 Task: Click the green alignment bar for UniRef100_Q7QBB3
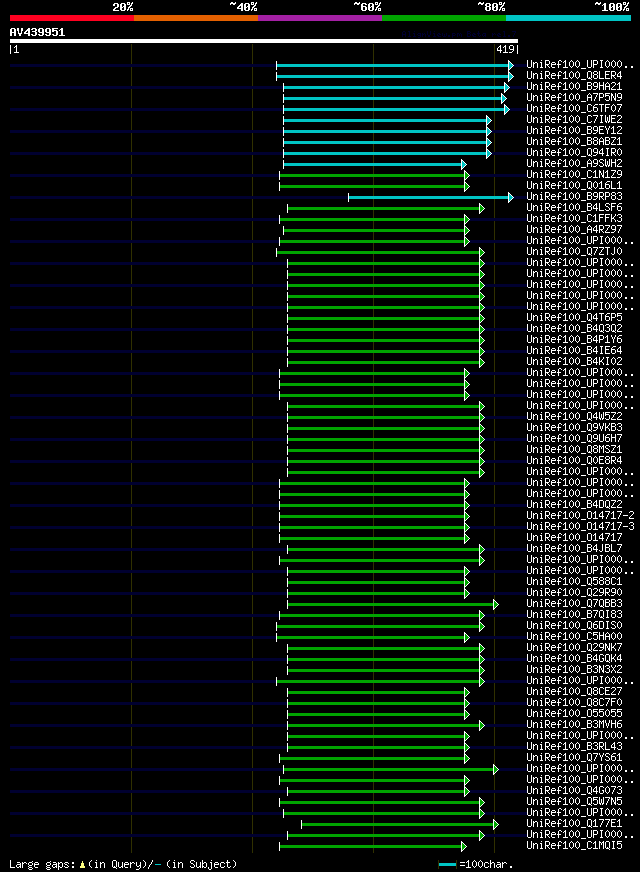(x=393, y=604)
